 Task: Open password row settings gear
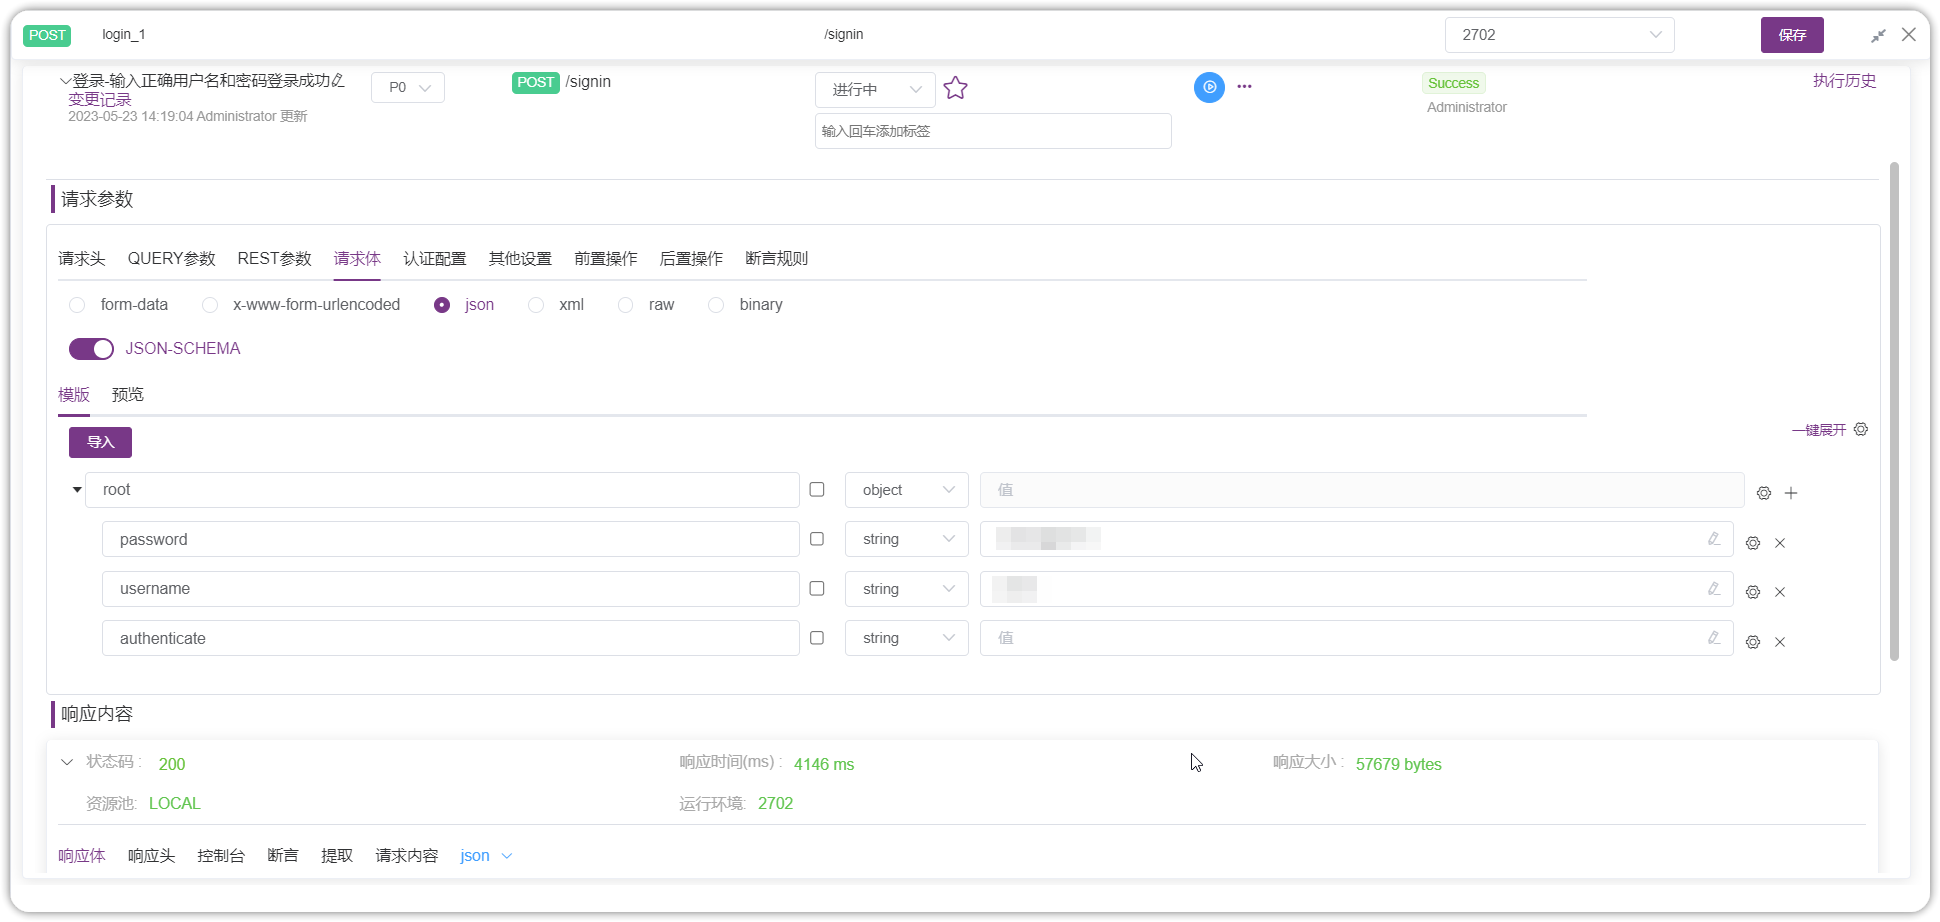click(x=1753, y=543)
